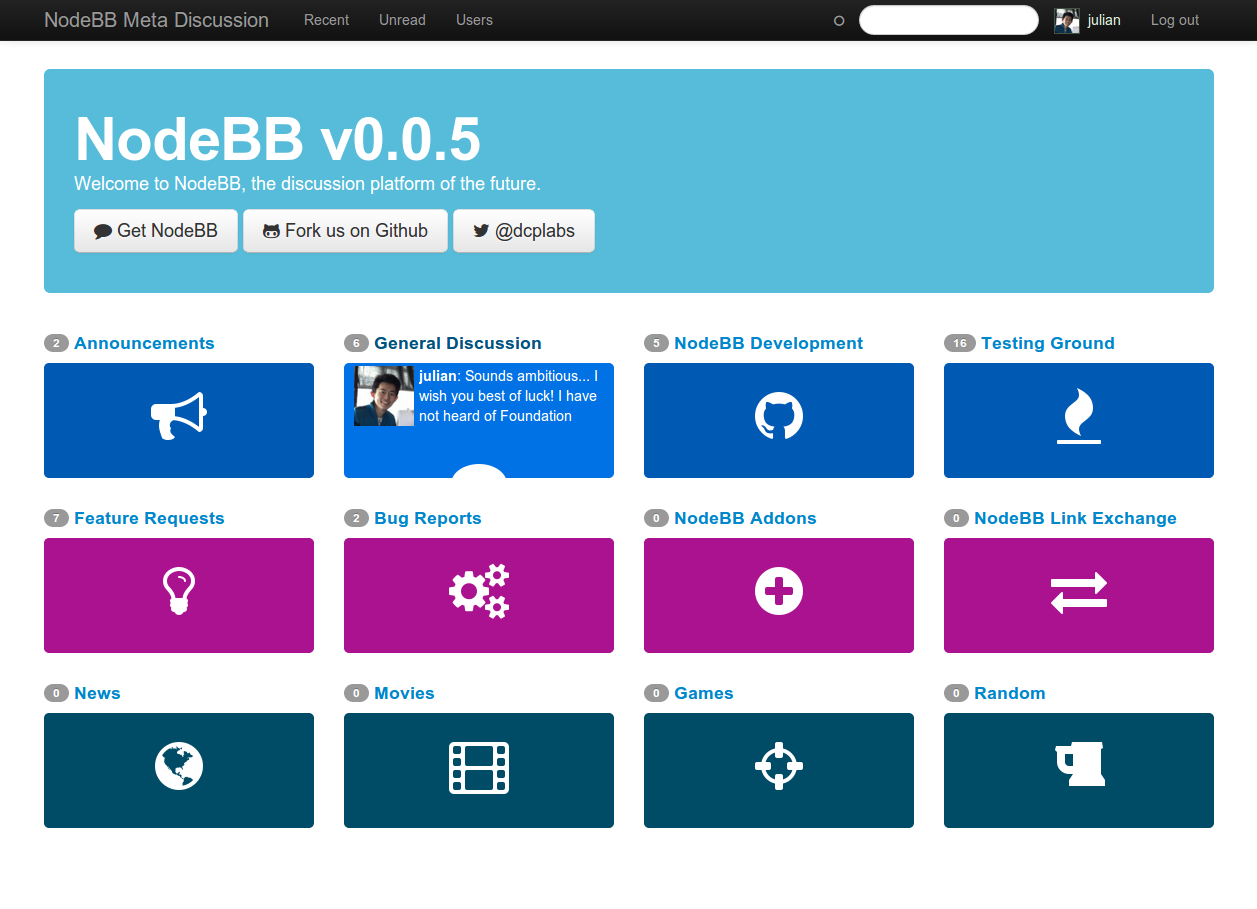Click Log out in the navbar
The width and height of the screenshot is (1257, 909).
[x=1175, y=20]
